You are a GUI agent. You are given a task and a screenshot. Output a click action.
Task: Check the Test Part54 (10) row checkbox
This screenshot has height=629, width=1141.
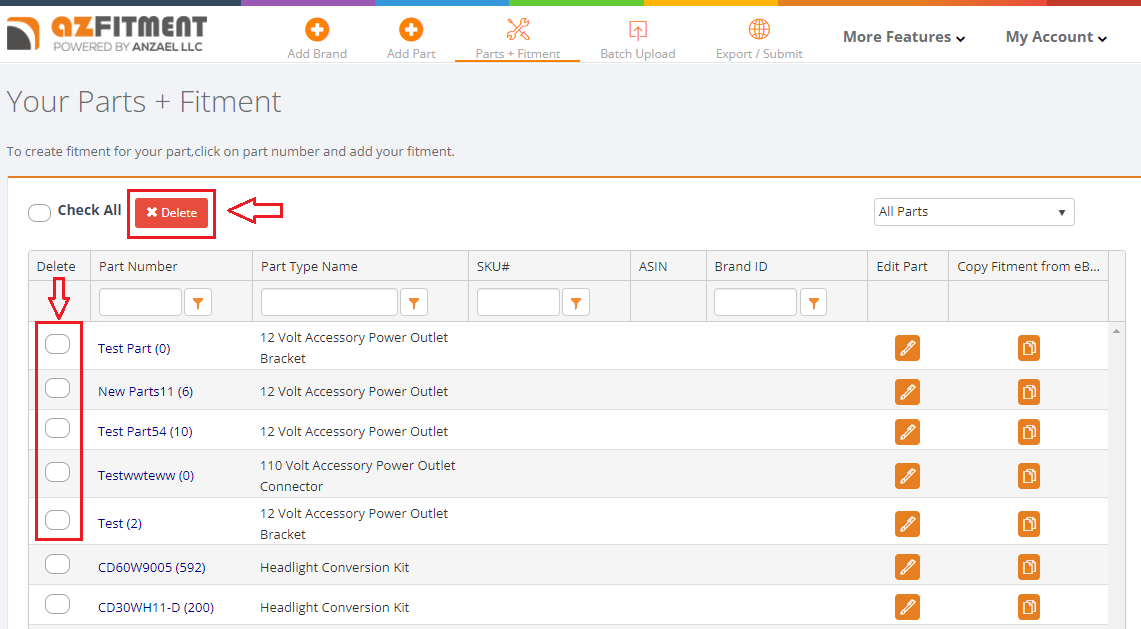[57, 428]
